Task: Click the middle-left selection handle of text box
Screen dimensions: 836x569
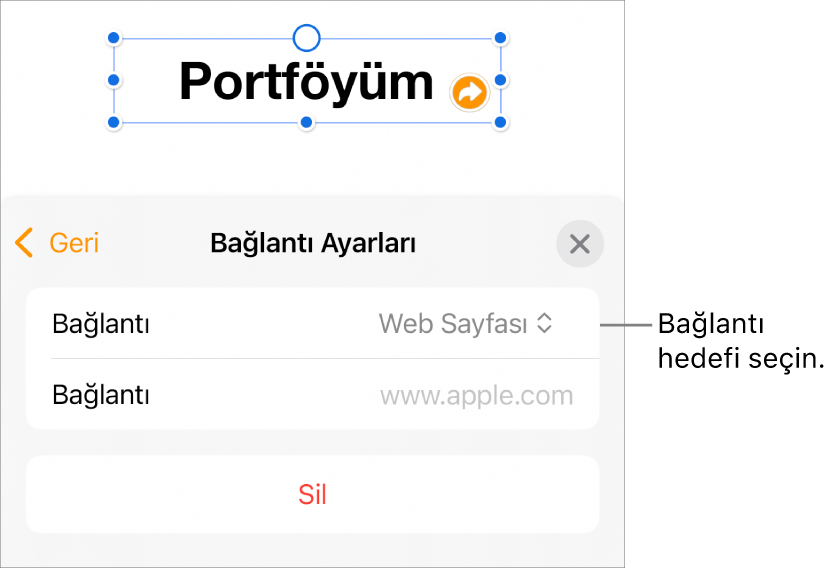Action: pyautogui.click(x=114, y=80)
